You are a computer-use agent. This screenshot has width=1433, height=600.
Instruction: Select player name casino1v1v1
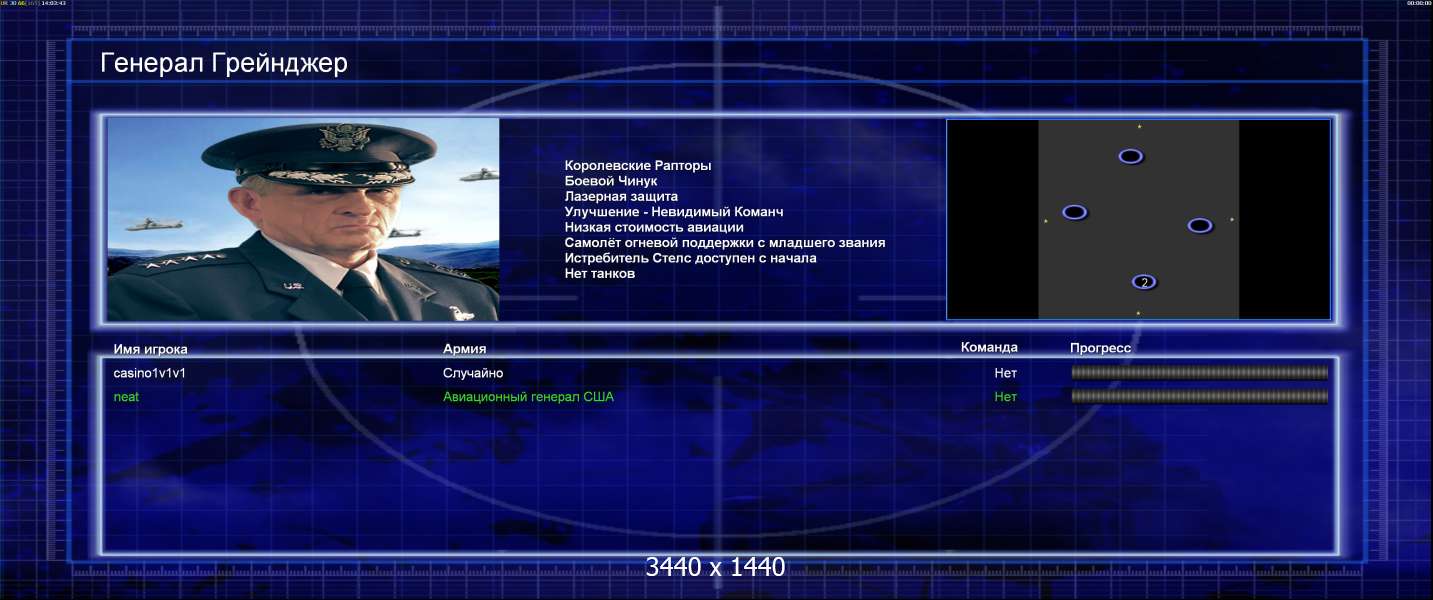[150, 373]
